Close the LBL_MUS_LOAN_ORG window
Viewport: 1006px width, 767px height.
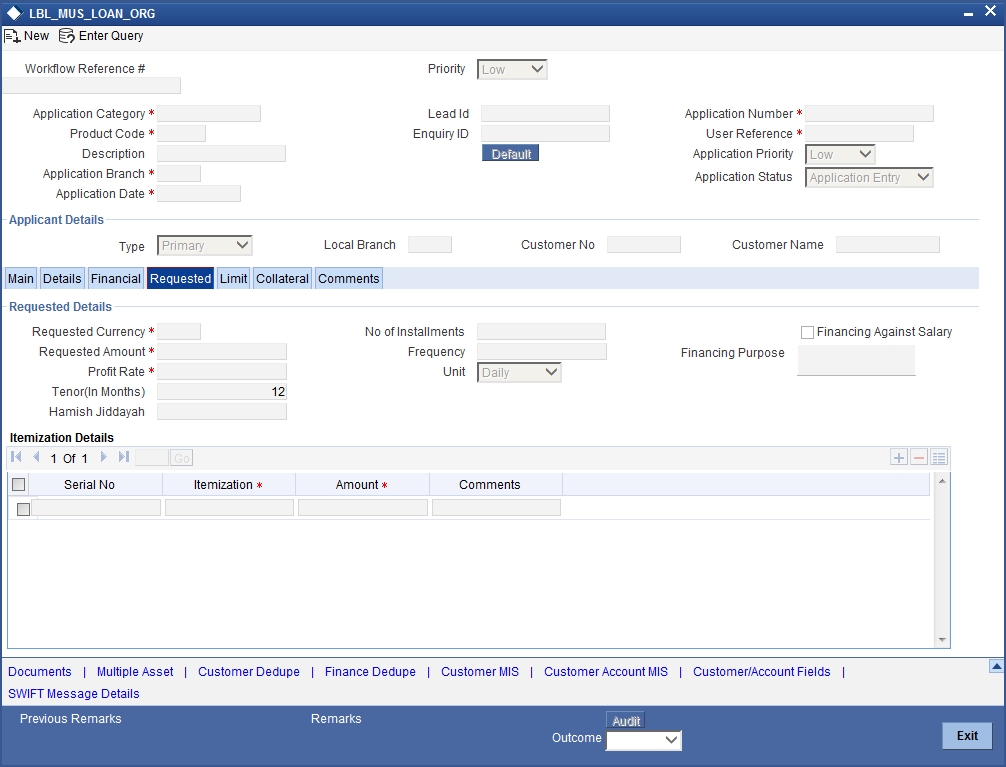coord(990,12)
